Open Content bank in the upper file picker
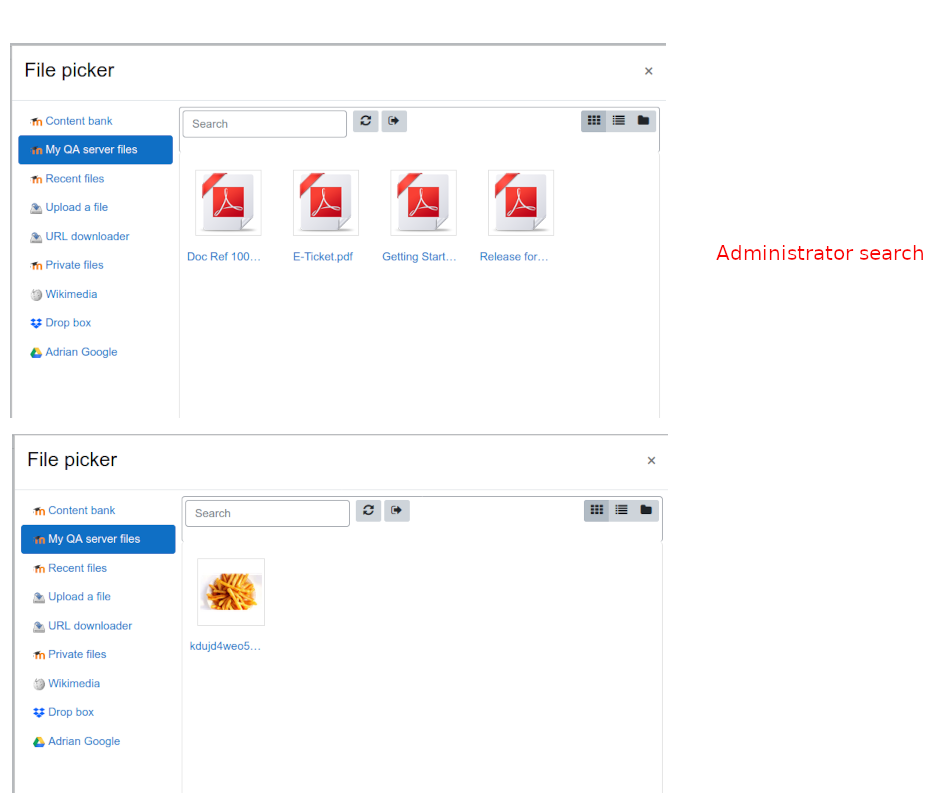949x806 pixels. point(71,121)
